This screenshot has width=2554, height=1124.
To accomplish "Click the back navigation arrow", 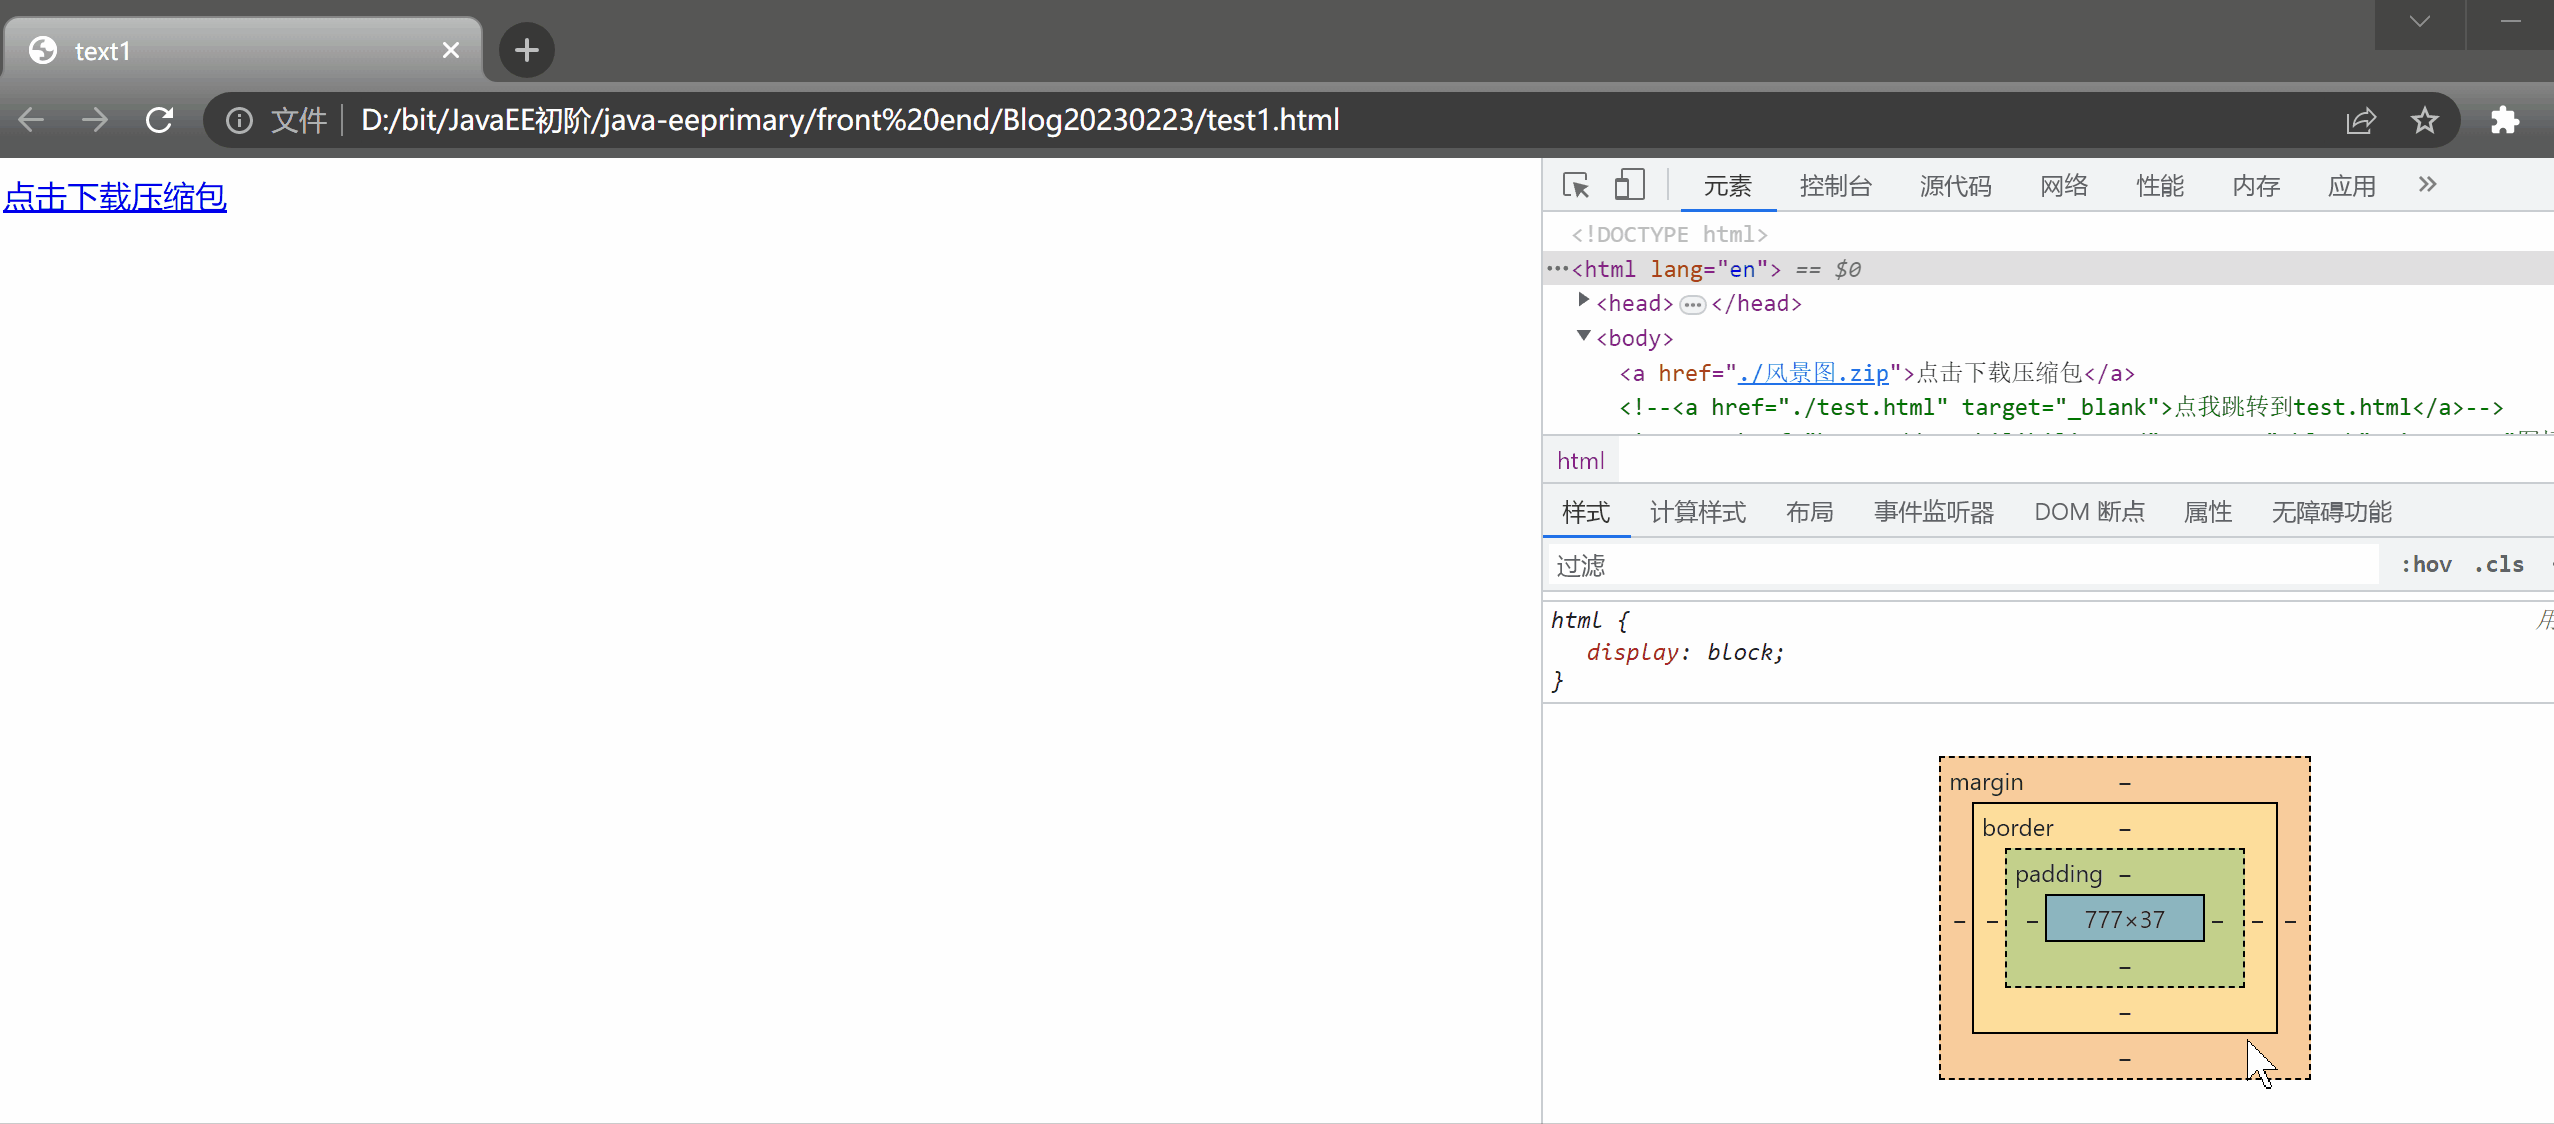I will click(31, 120).
